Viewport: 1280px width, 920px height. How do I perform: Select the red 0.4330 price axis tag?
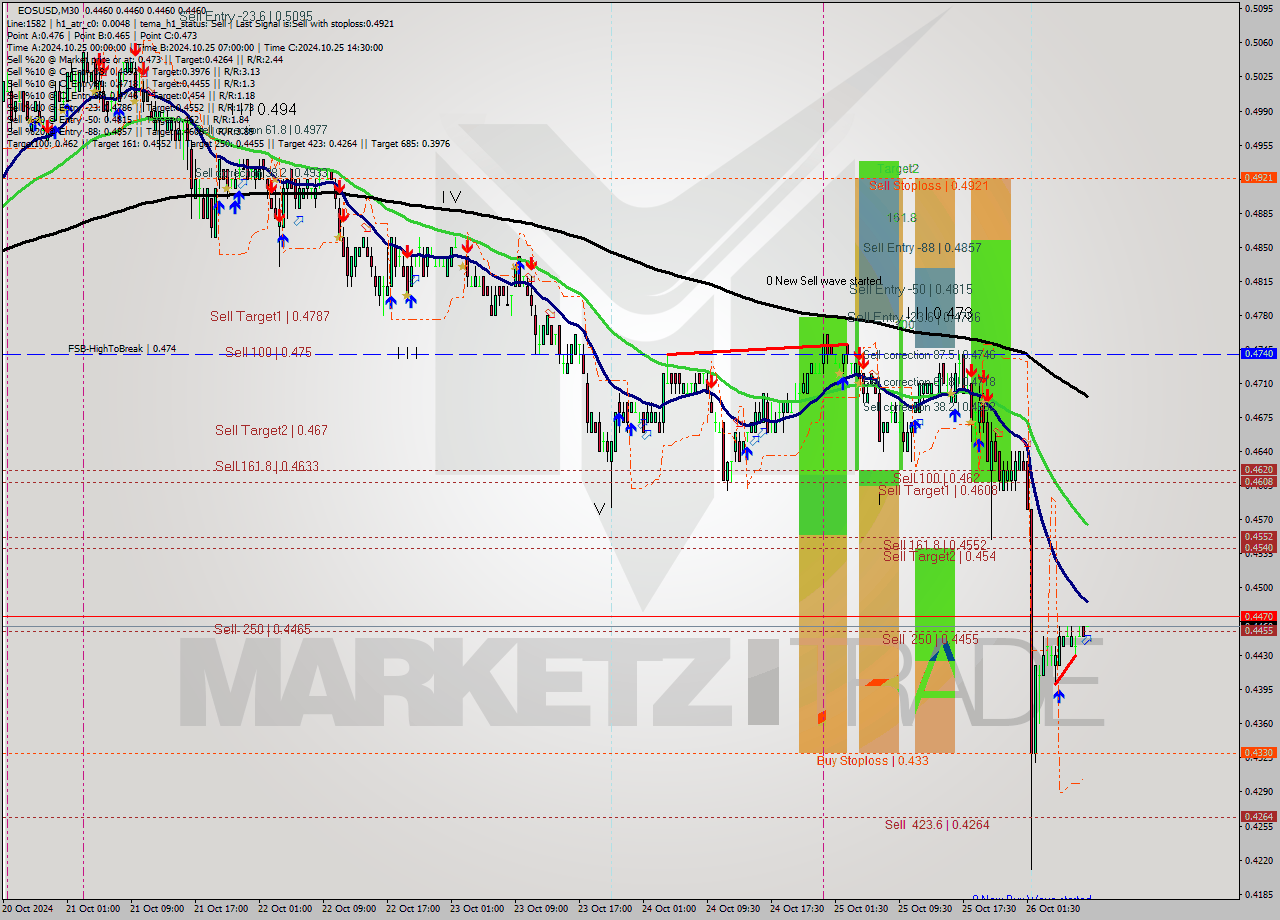pyautogui.click(x=1258, y=752)
